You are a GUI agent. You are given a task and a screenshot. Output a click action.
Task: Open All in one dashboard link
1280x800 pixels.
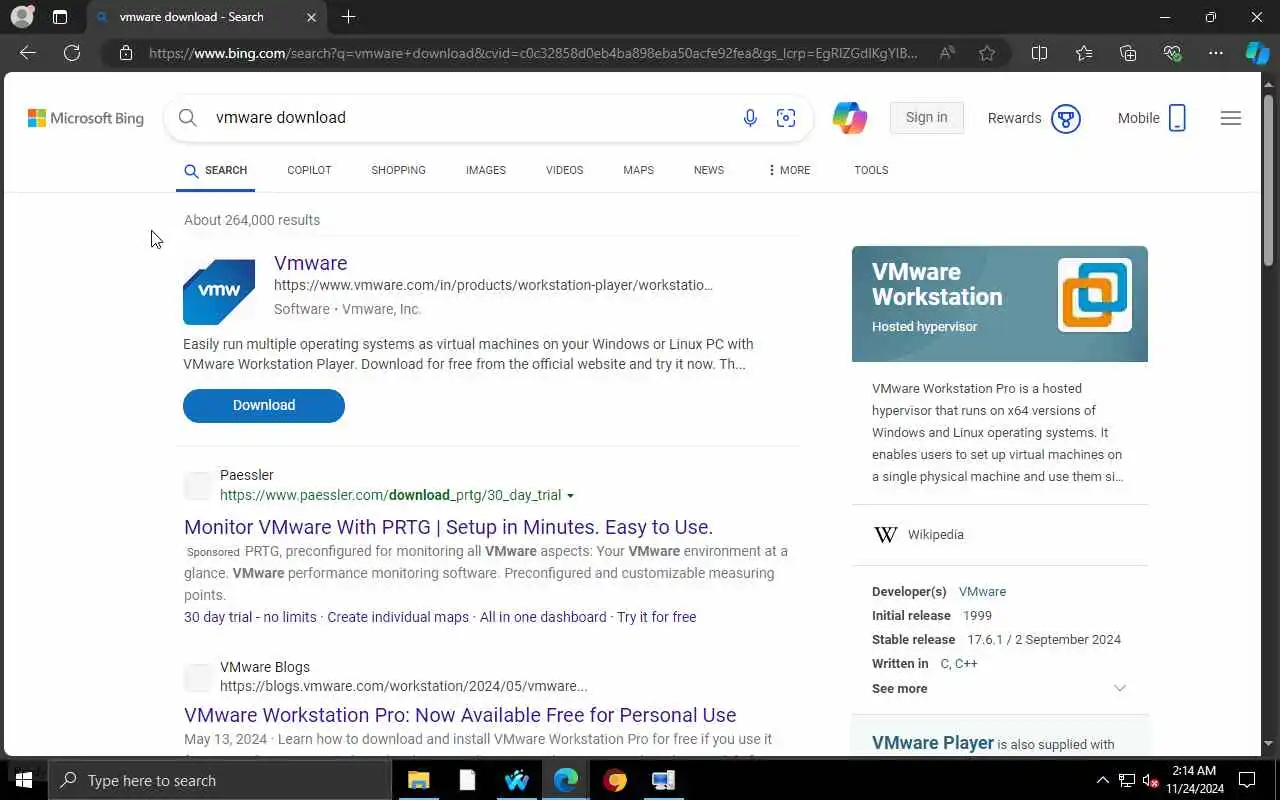click(543, 617)
